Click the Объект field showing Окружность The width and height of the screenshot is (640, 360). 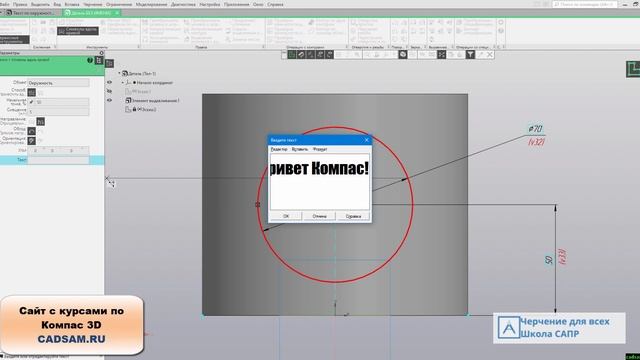58,83
